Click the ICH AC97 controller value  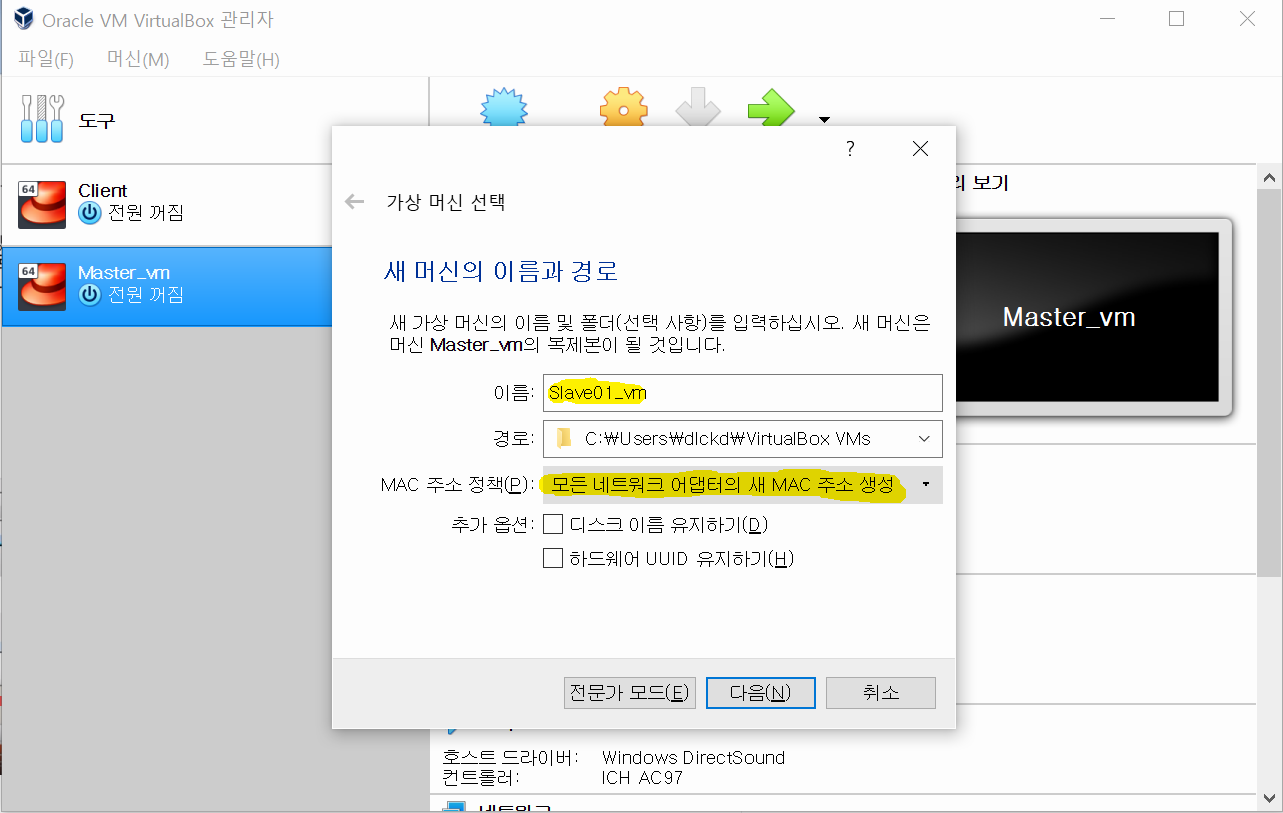coord(642,777)
